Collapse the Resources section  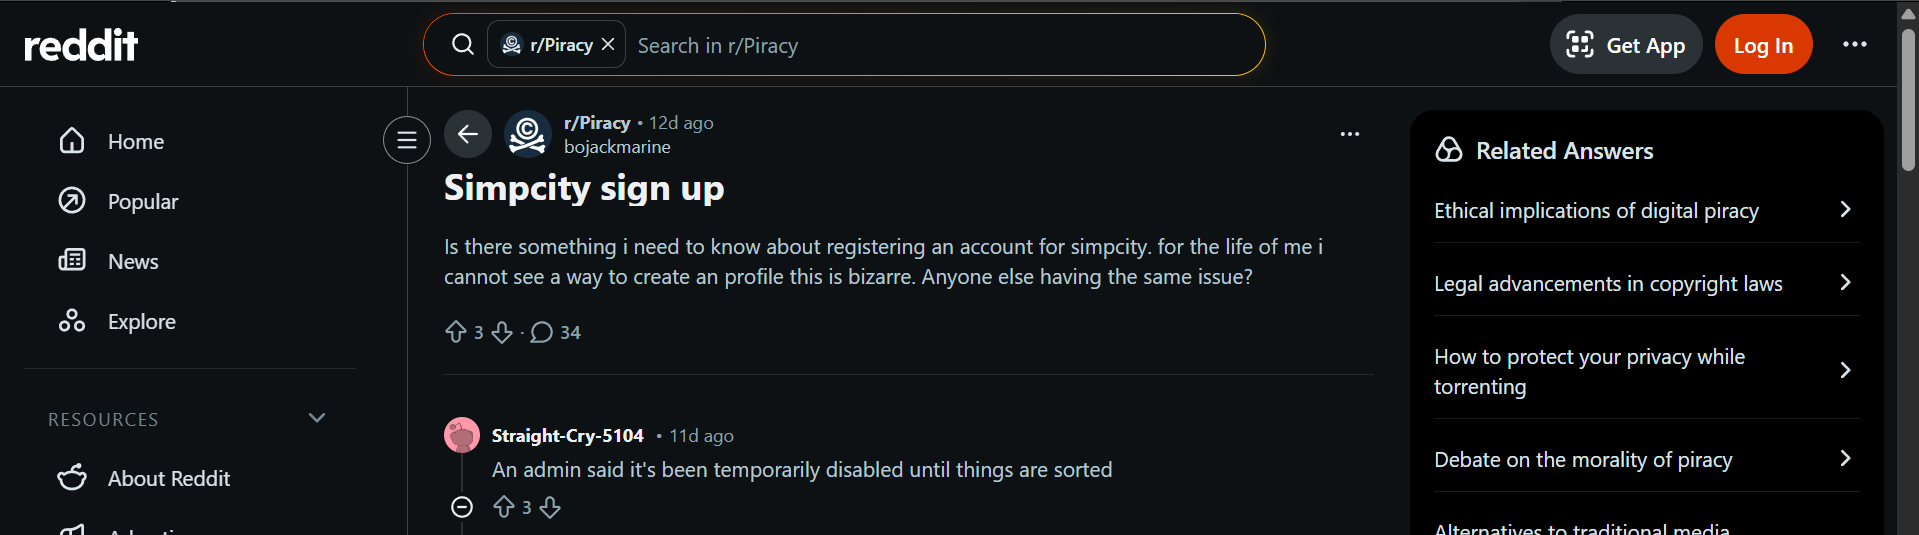coord(317,418)
